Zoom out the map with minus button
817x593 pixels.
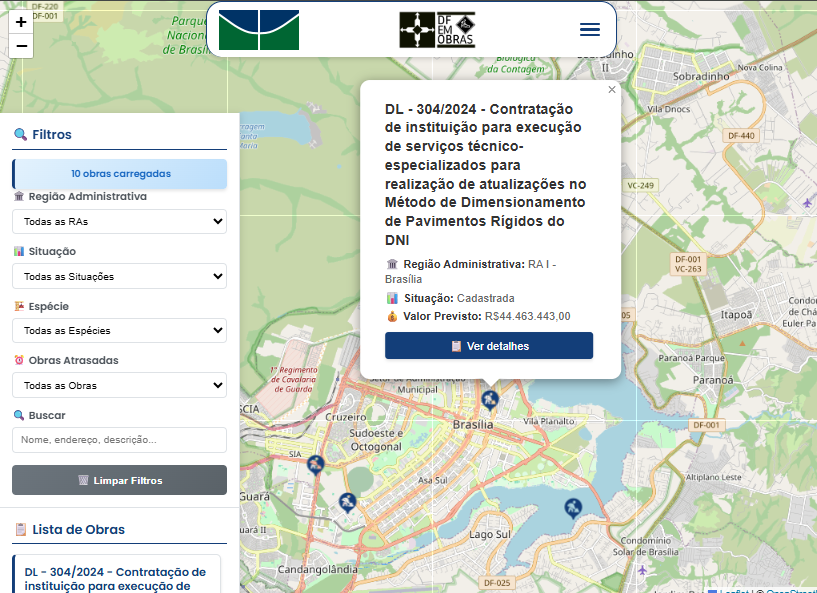(x=21, y=46)
